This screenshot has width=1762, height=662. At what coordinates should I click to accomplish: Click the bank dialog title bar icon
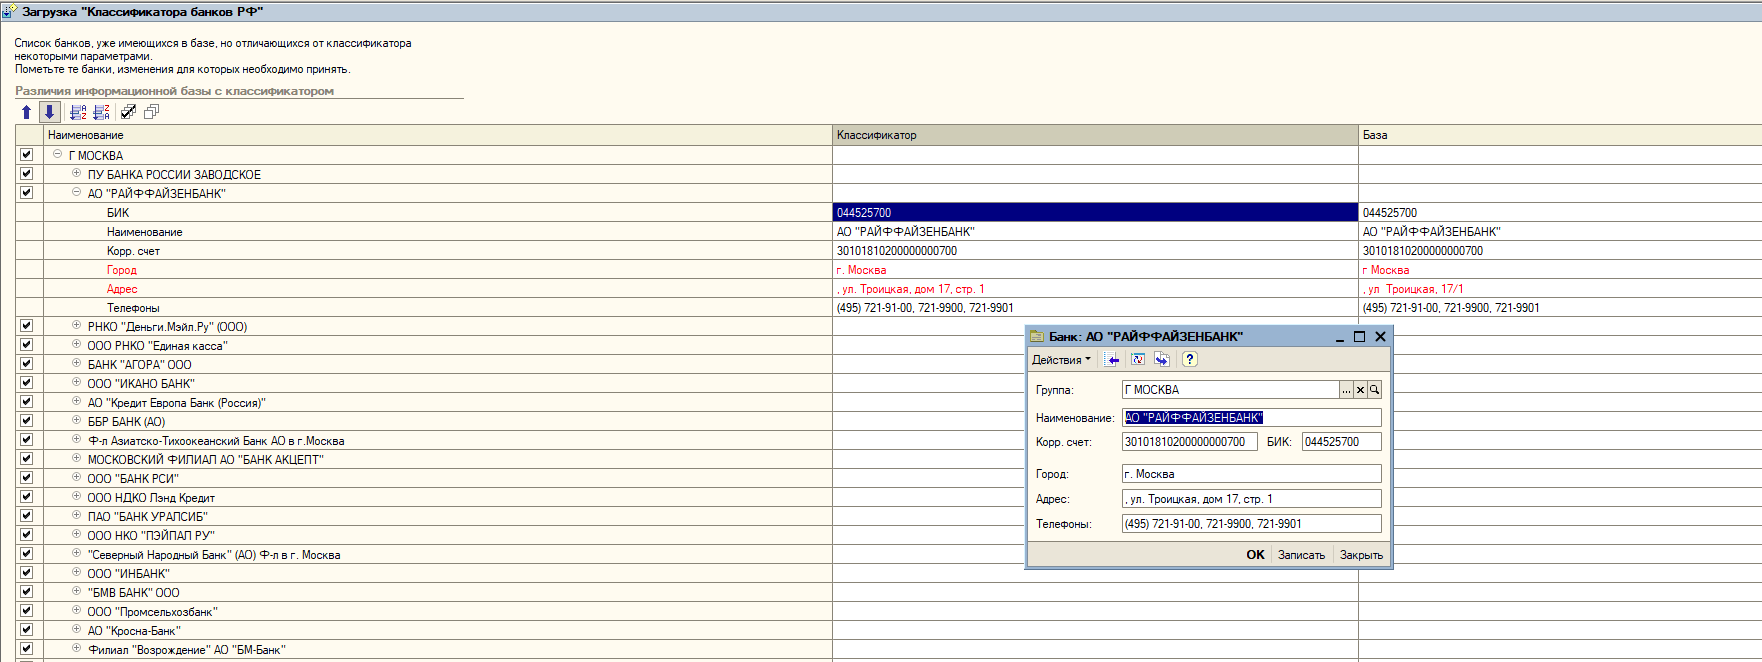point(1037,337)
